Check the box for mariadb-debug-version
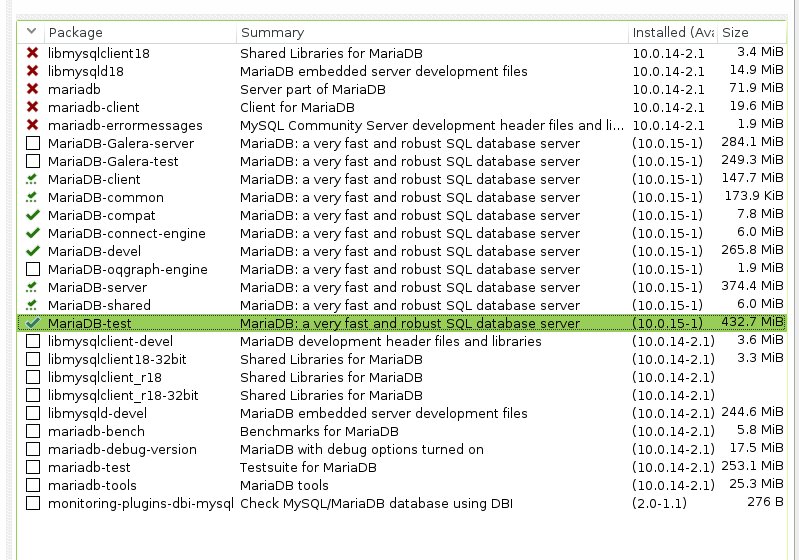The image size is (799, 560). tap(33, 449)
